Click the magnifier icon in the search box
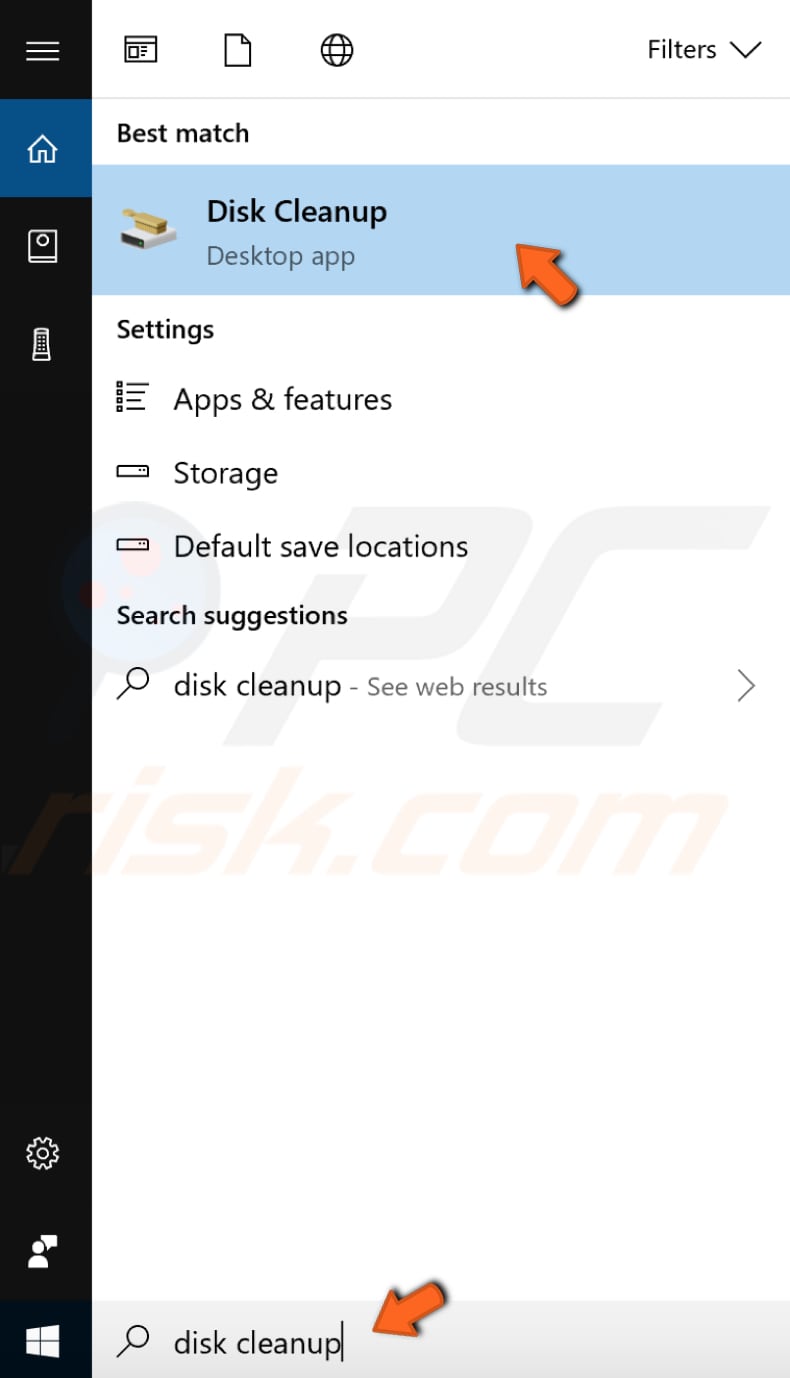This screenshot has width=790, height=1378. click(x=133, y=1342)
